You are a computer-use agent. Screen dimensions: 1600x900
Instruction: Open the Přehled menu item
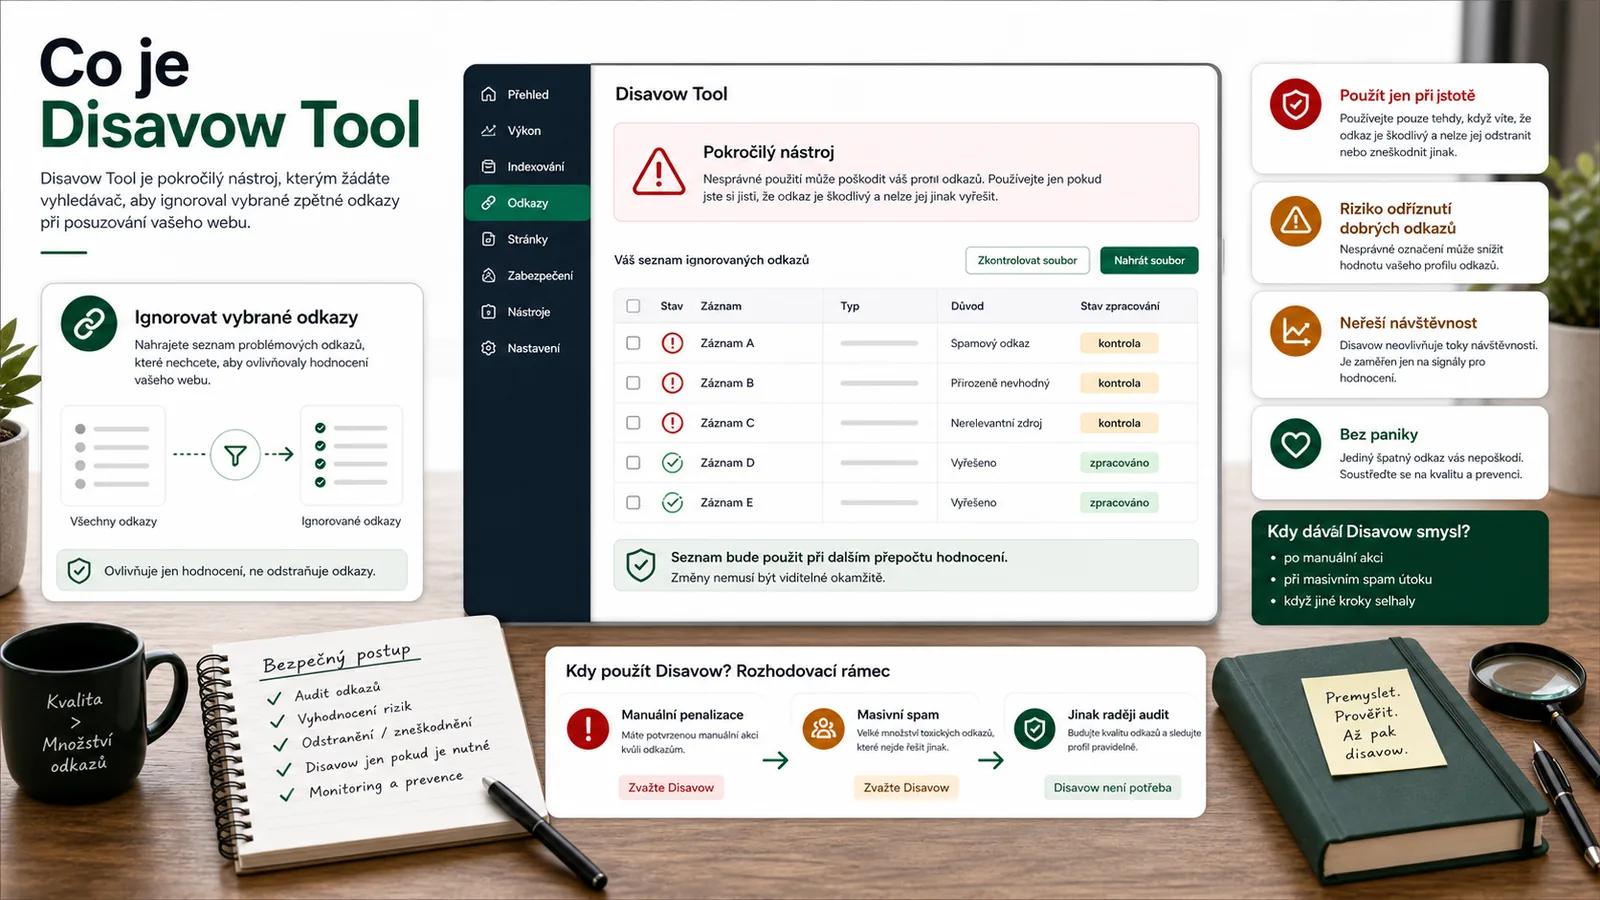click(527, 95)
